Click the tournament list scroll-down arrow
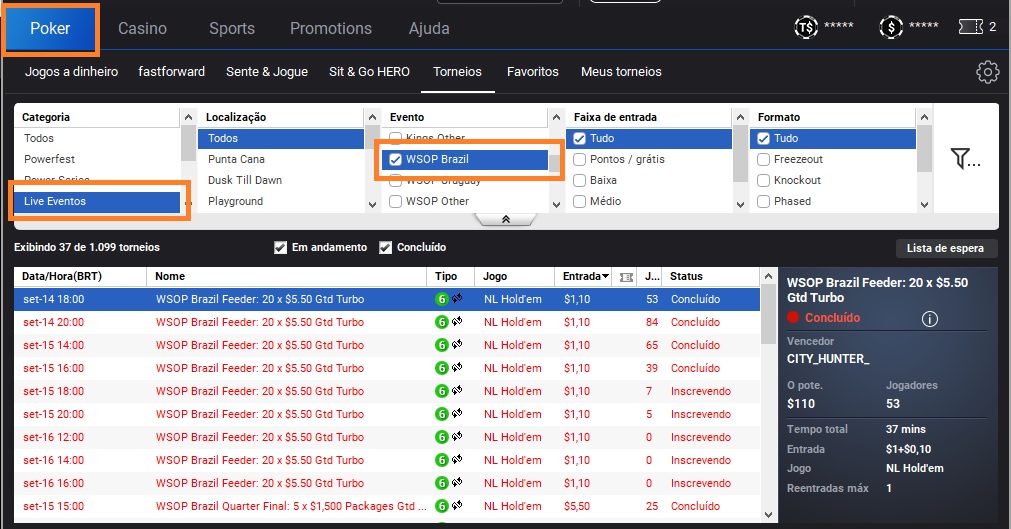Viewport: 1011px width, 529px height. tap(768, 515)
